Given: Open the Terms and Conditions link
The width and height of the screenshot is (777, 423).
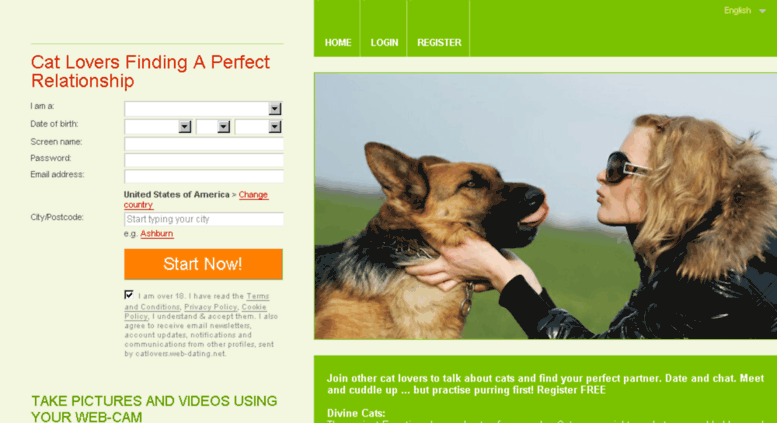Looking at the screenshot, I should point(196,301).
